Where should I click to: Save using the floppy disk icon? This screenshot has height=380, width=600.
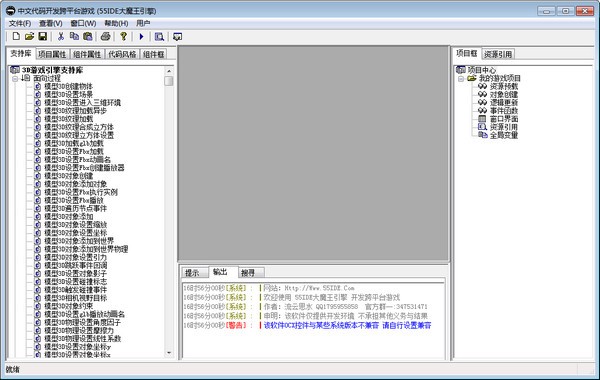[42, 36]
